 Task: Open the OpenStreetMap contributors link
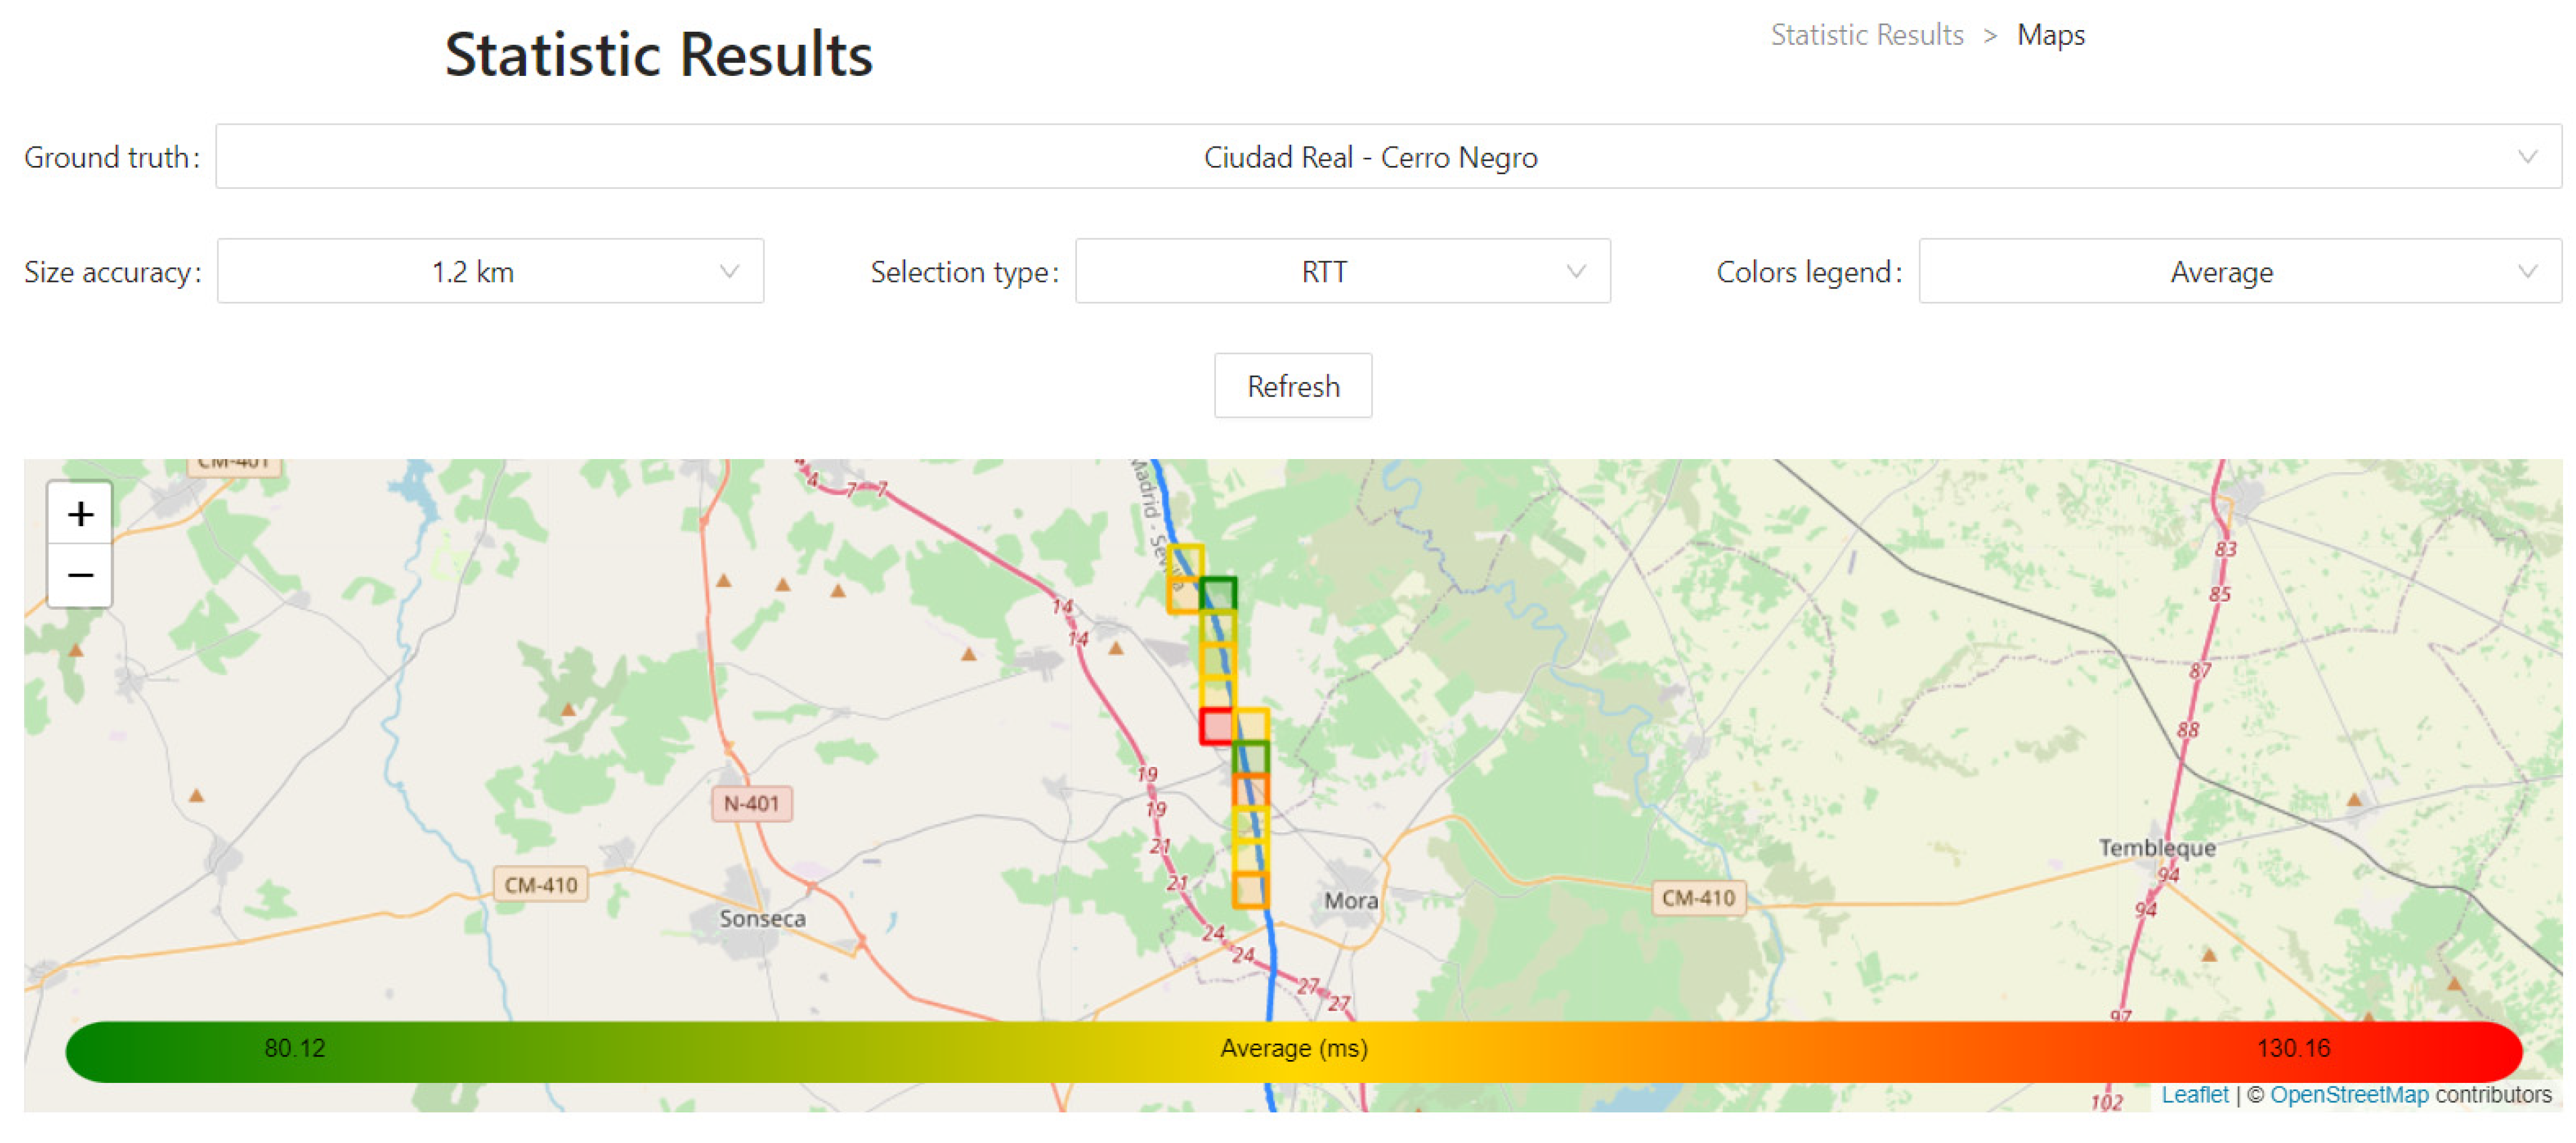2348,1095
